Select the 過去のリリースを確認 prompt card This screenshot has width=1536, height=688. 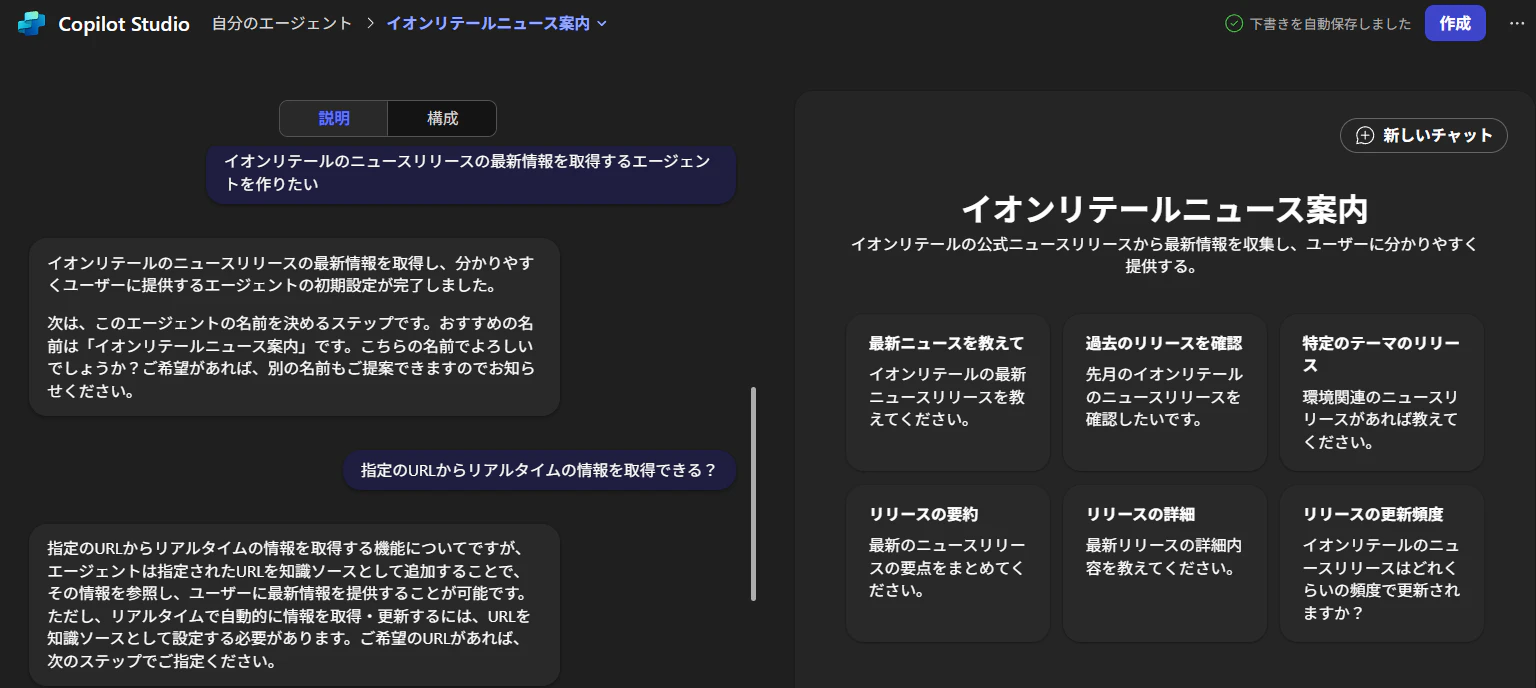[x=1165, y=393]
